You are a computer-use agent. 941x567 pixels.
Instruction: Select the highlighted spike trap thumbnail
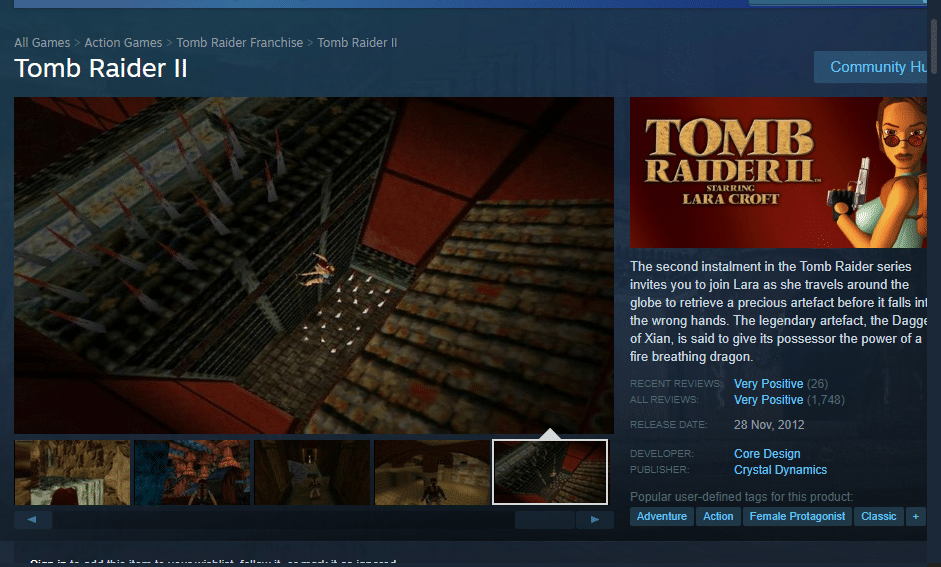click(550, 472)
